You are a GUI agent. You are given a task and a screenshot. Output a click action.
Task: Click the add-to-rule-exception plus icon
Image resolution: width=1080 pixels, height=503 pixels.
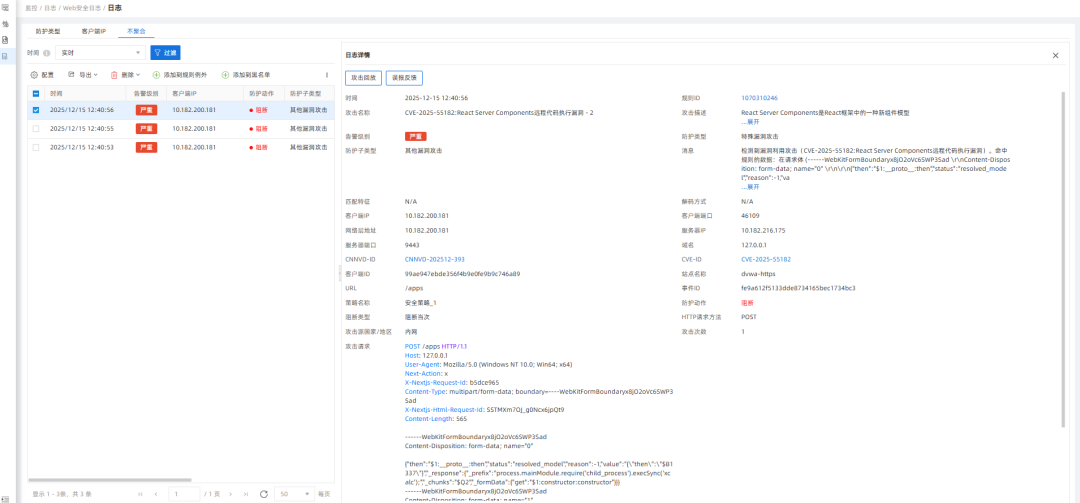(x=156, y=75)
